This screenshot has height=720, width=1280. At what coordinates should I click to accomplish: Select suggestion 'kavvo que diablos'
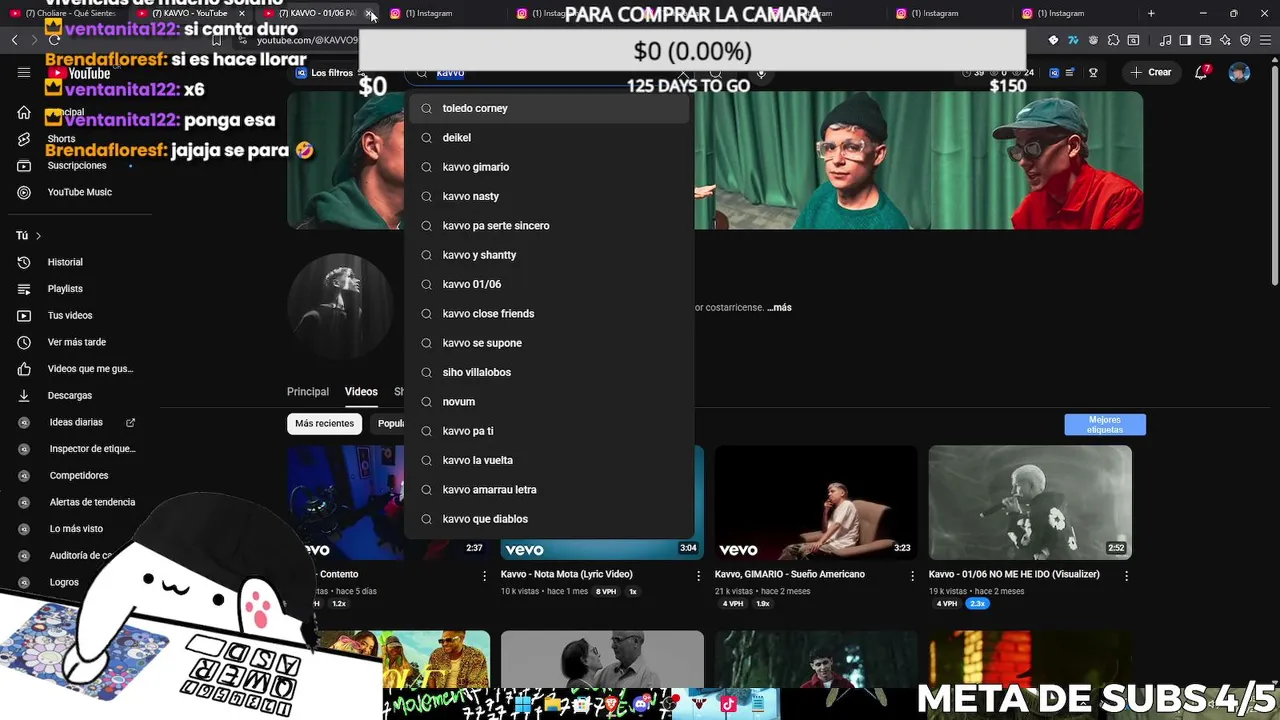click(x=549, y=519)
